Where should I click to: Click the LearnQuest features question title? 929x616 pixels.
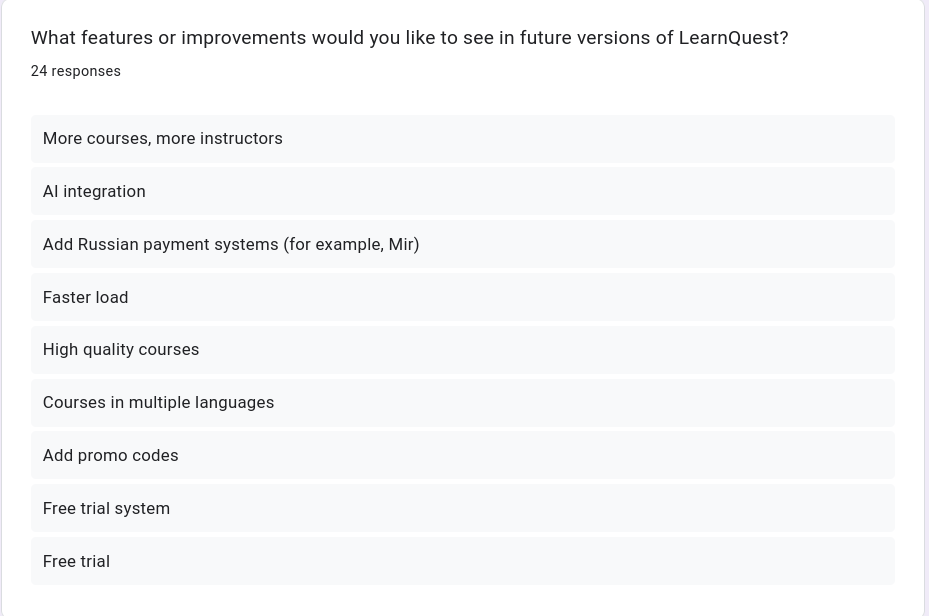pyautogui.click(x=409, y=38)
